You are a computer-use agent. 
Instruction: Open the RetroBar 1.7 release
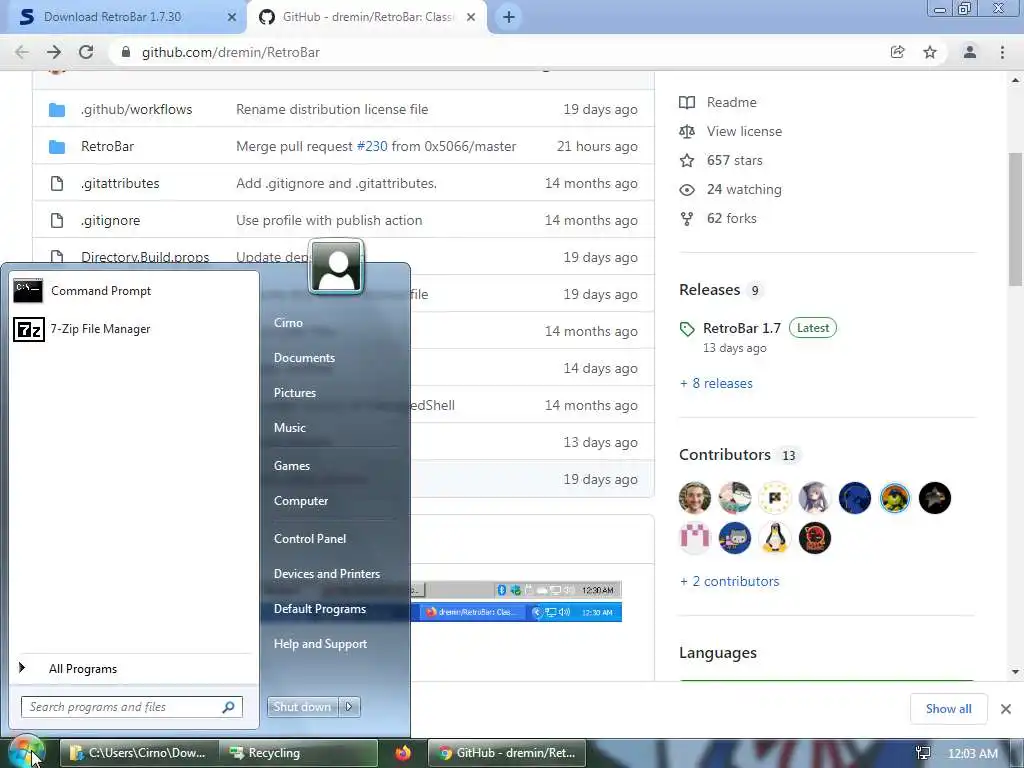click(x=742, y=328)
